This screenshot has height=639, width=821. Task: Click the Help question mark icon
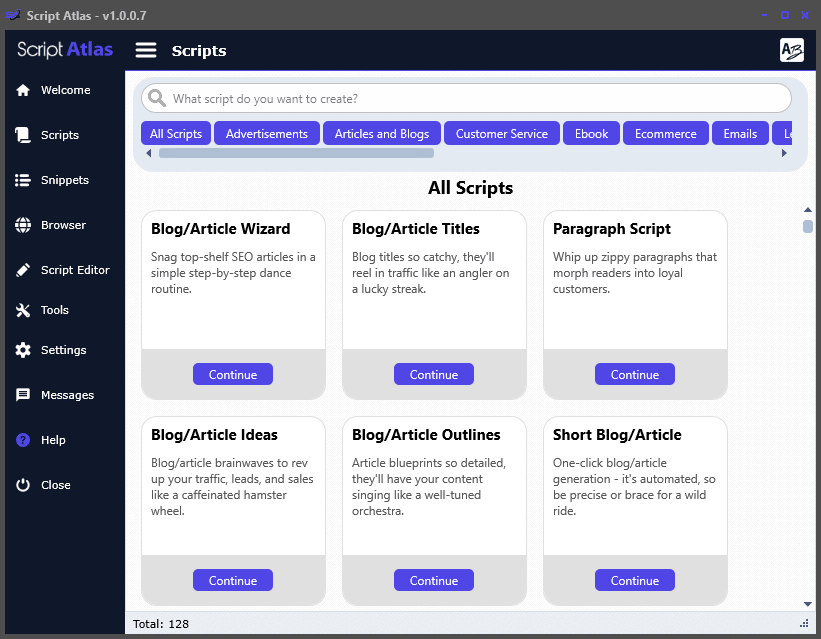[x=23, y=440]
